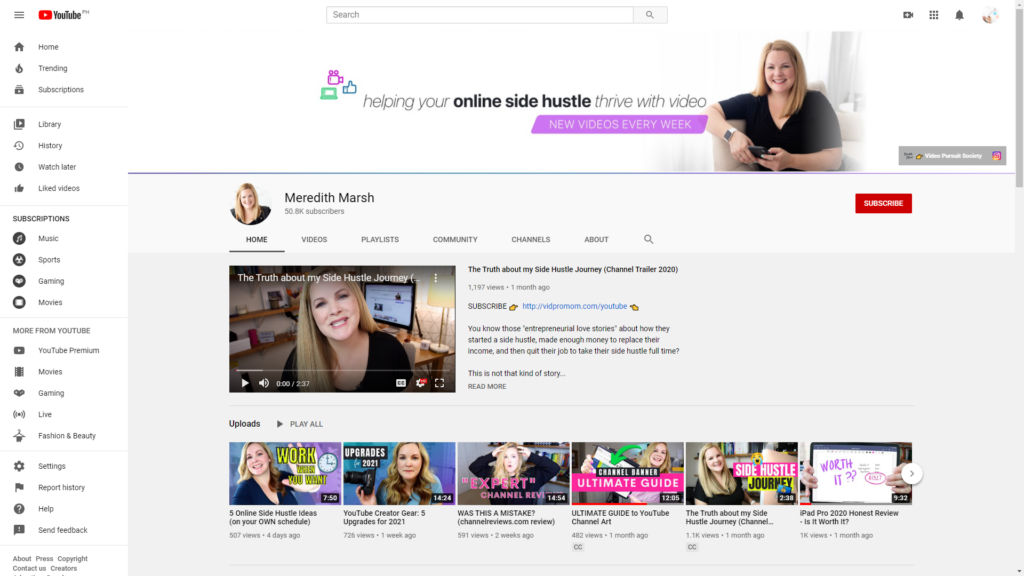This screenshot has width=1024, height=576.
Task: Open the Uploads section heading
Action: point(245,424)
